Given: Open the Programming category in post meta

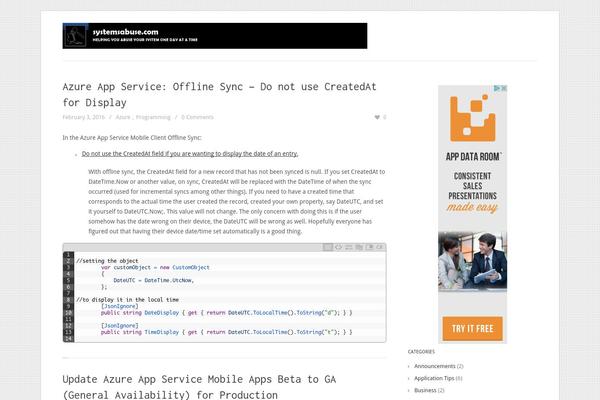Looking at the screenshot, I should [x=153, y=117].
